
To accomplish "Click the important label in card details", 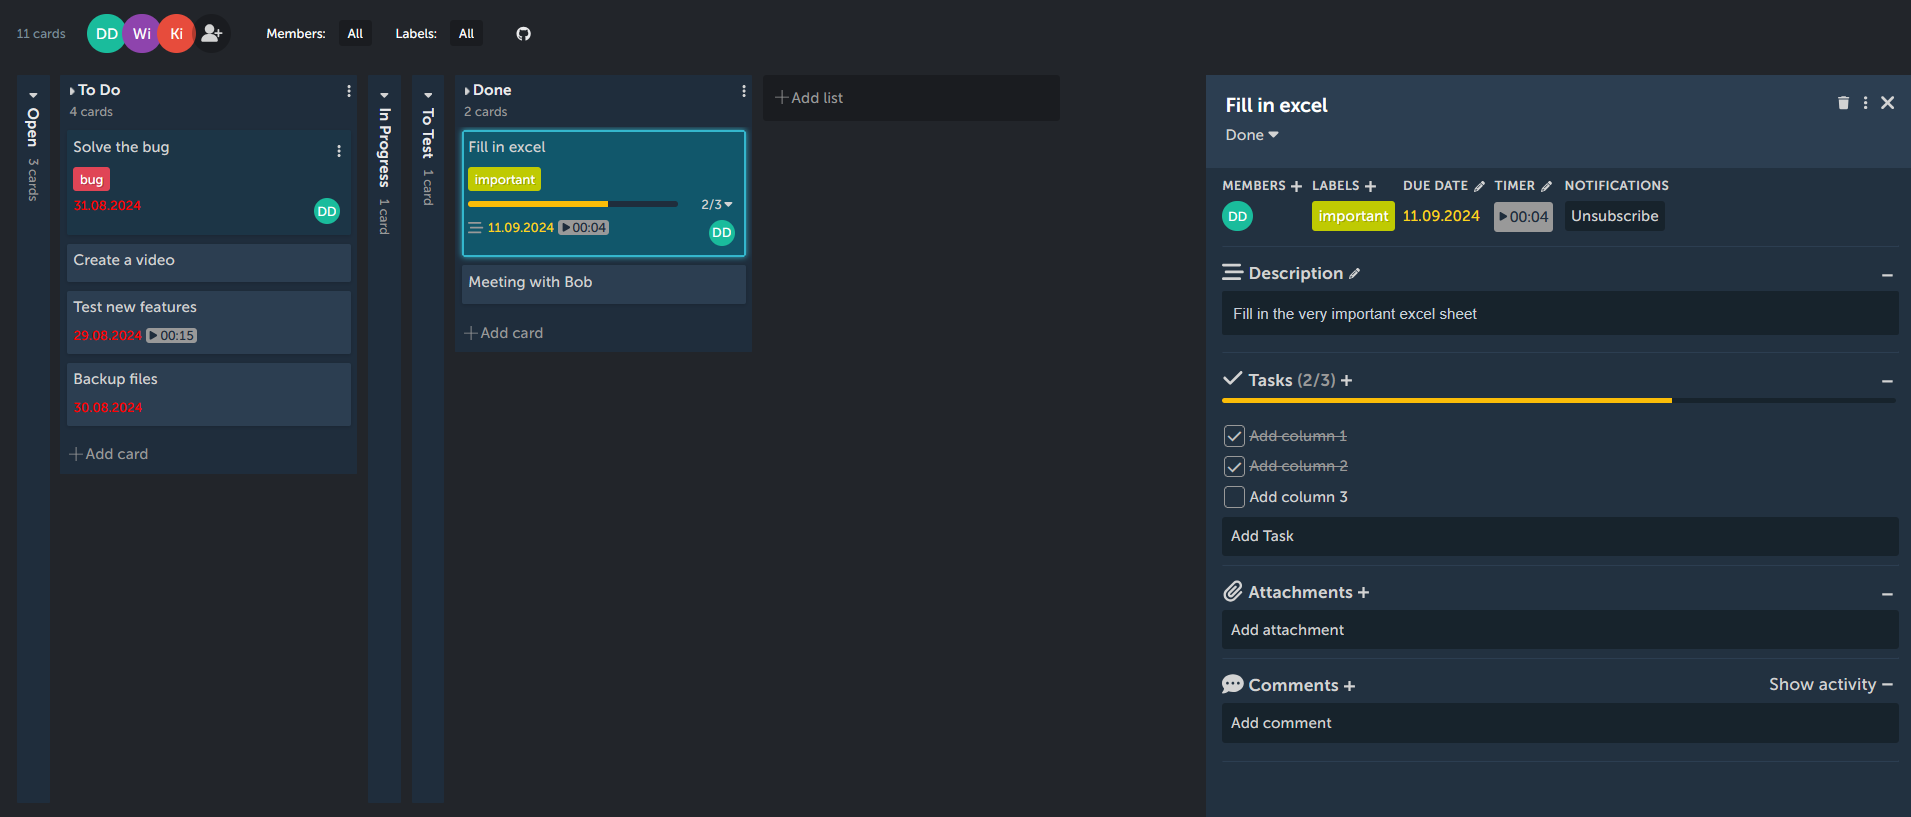I will pyautogui.click(x=1353, y=216).
